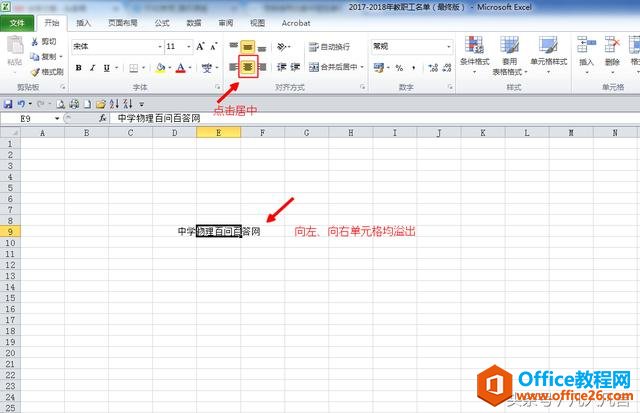Click the Wrap Text (自动换行) button
Image resolution: width=640 pixels, height=413 pixels.
(329, 46)
